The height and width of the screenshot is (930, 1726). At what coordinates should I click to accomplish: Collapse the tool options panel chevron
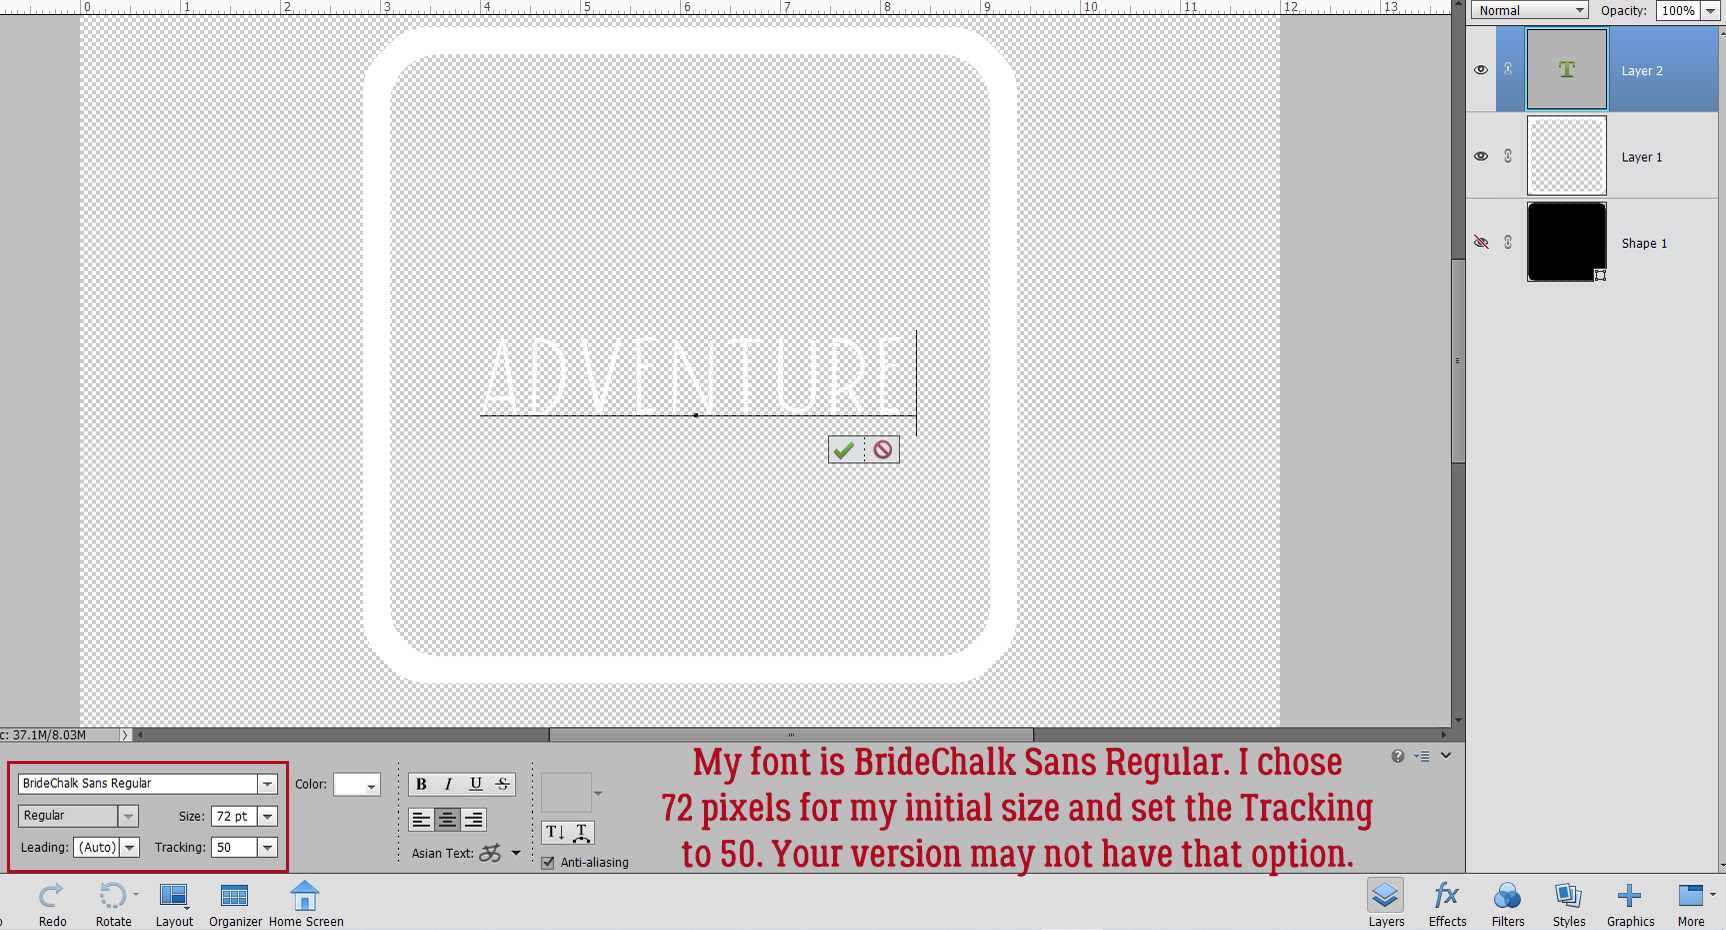coord(1446,756)
